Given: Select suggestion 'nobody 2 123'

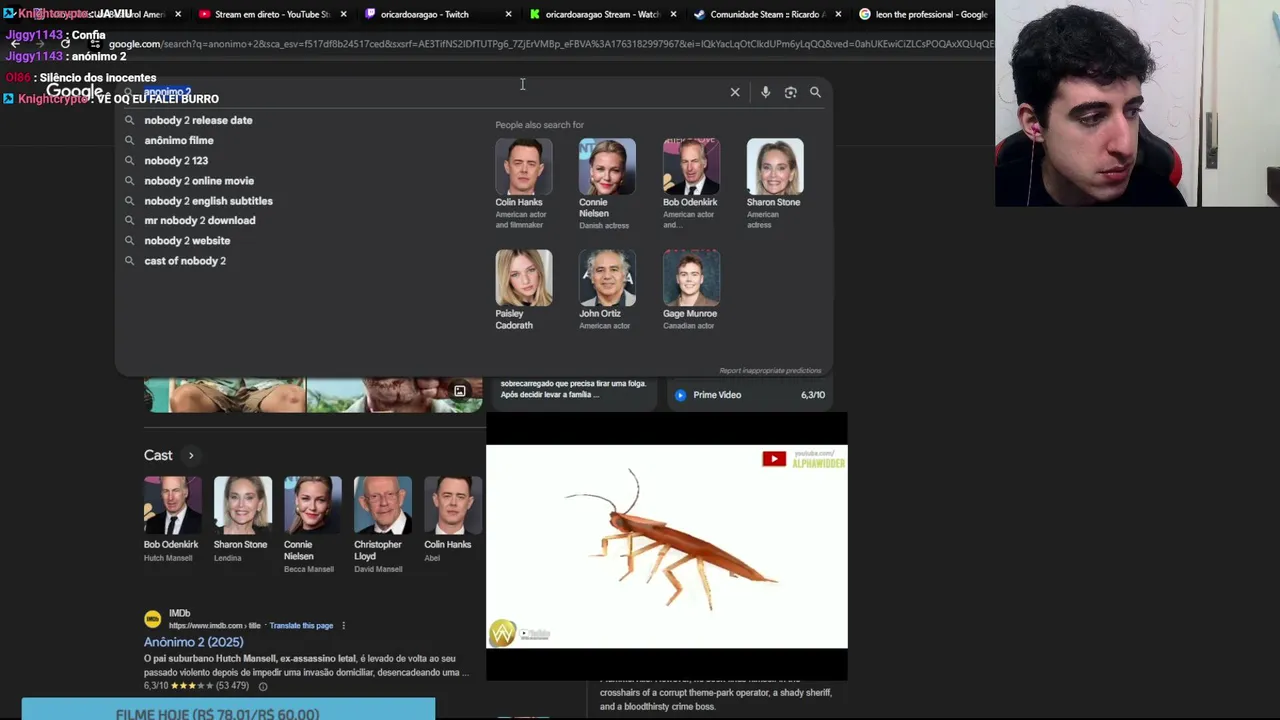Looking at the screenshot, I should [x=176, y=160].
